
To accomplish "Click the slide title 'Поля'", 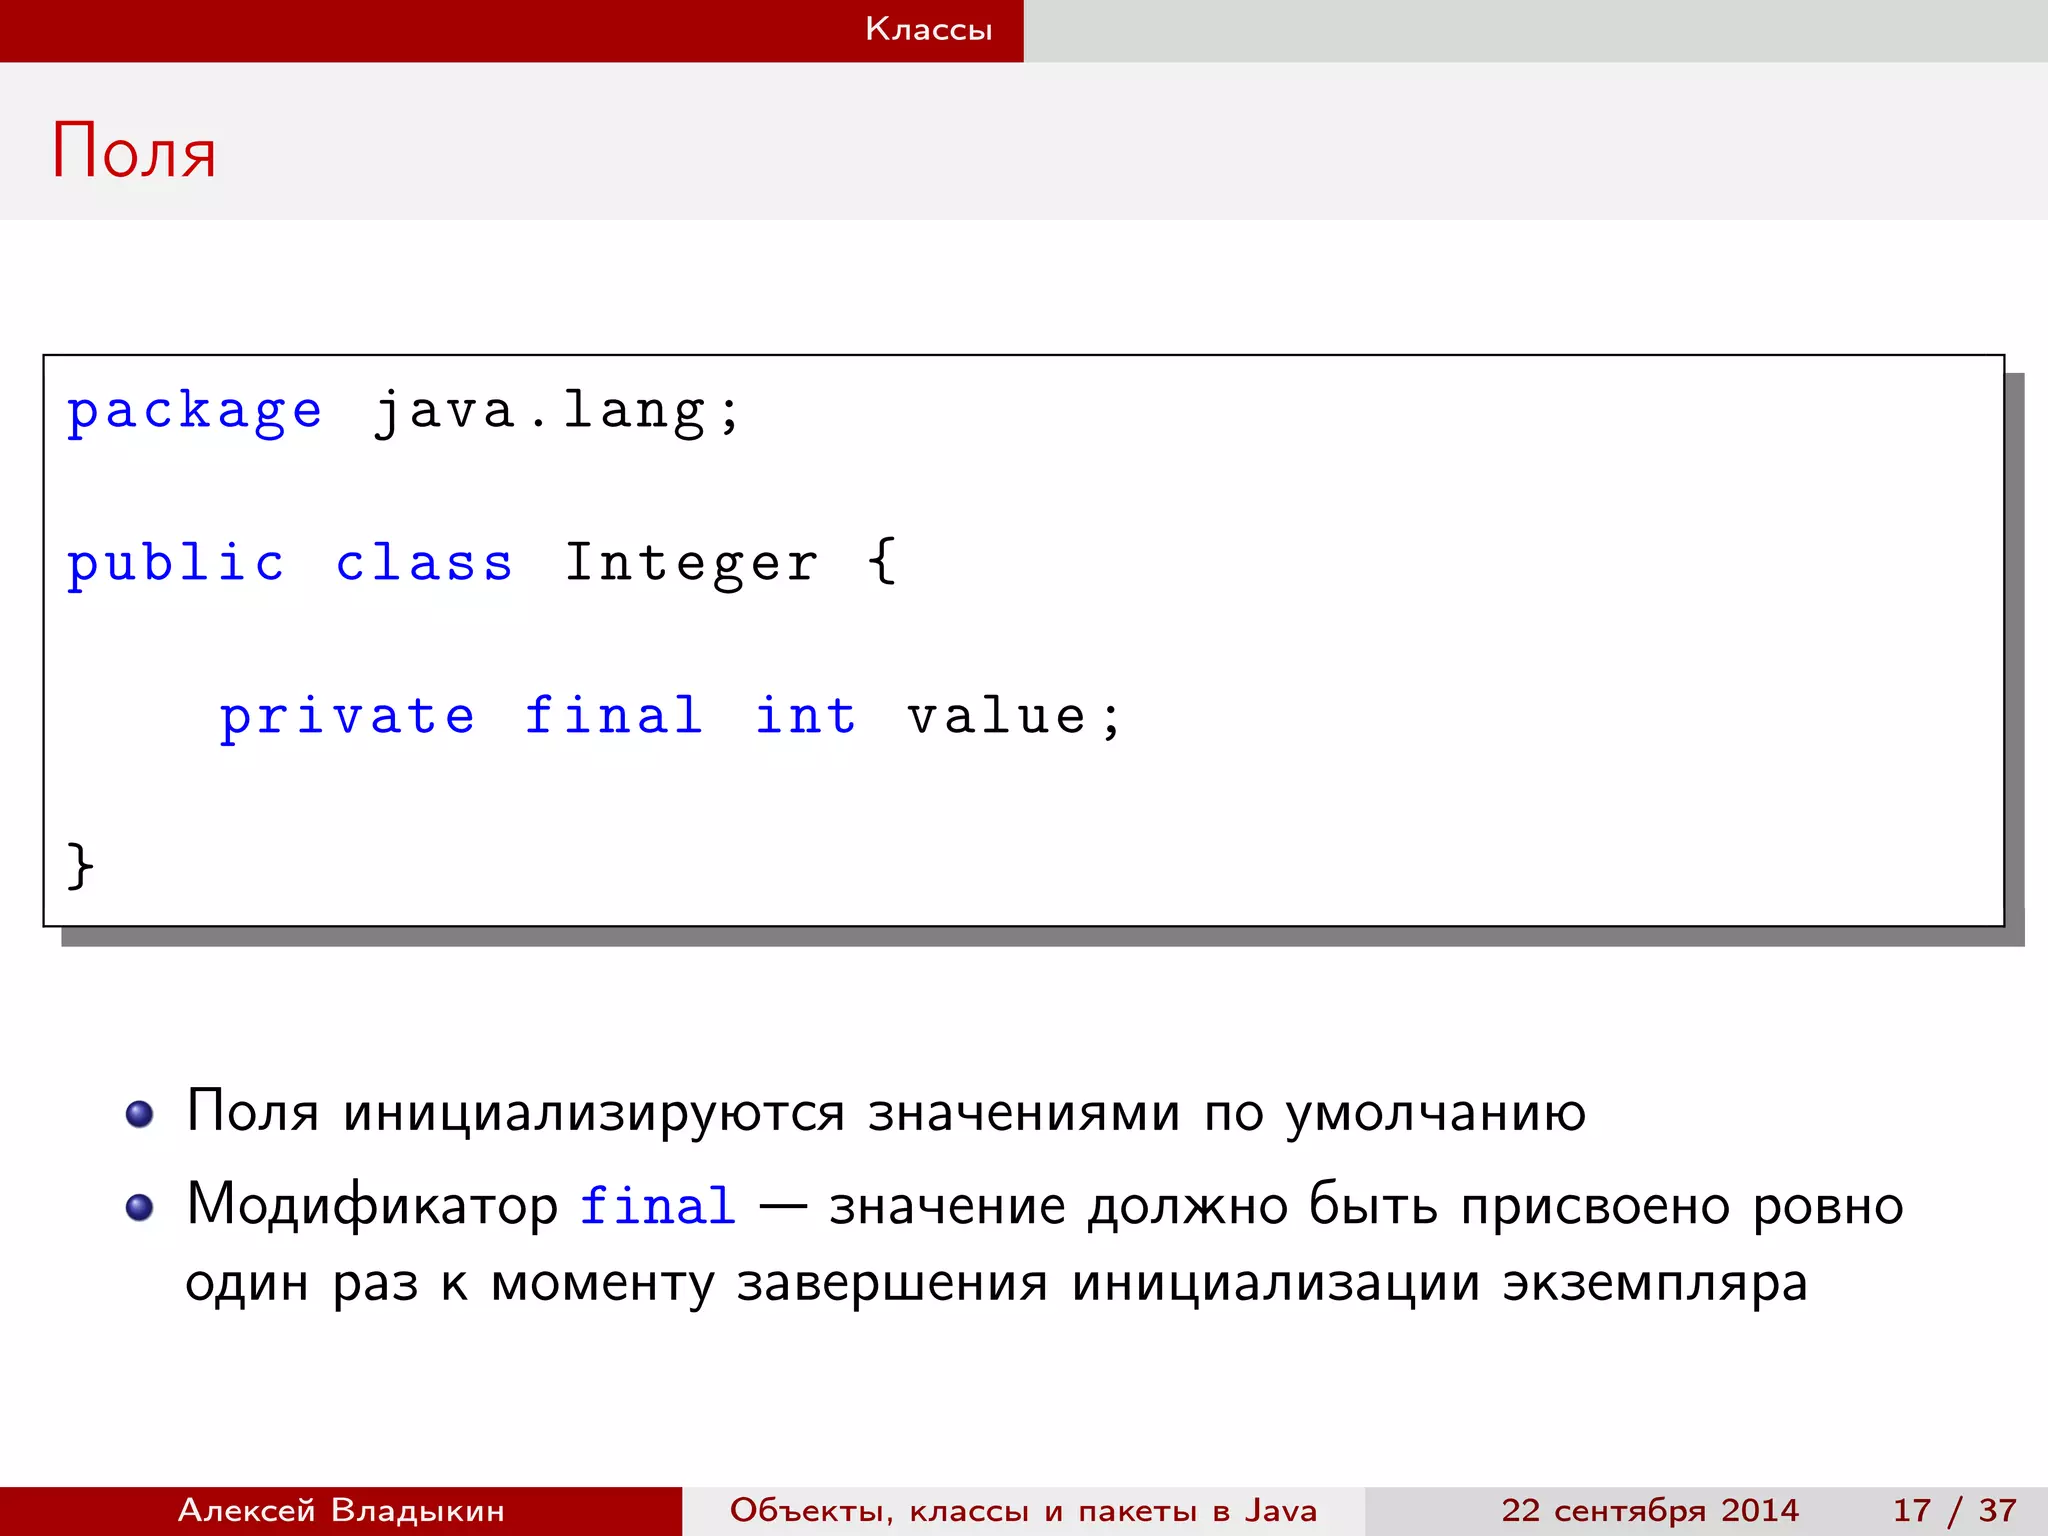I will (x=134, y=151).
